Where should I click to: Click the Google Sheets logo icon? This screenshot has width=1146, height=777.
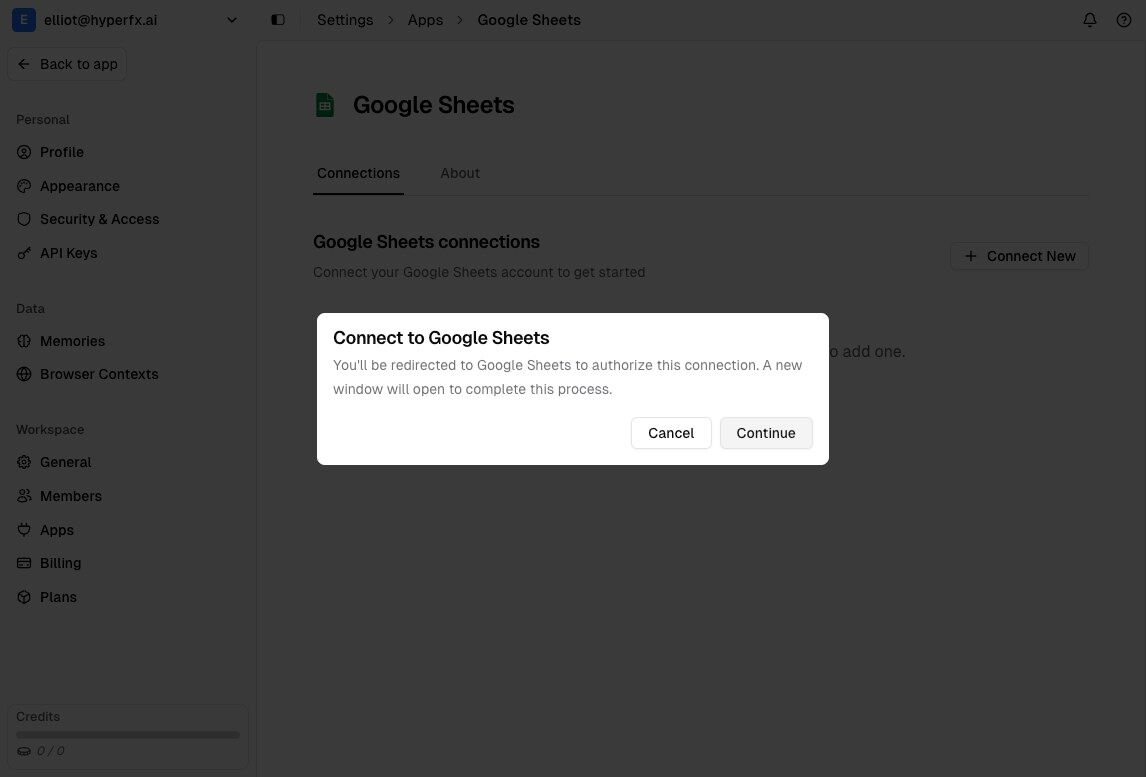325,105
